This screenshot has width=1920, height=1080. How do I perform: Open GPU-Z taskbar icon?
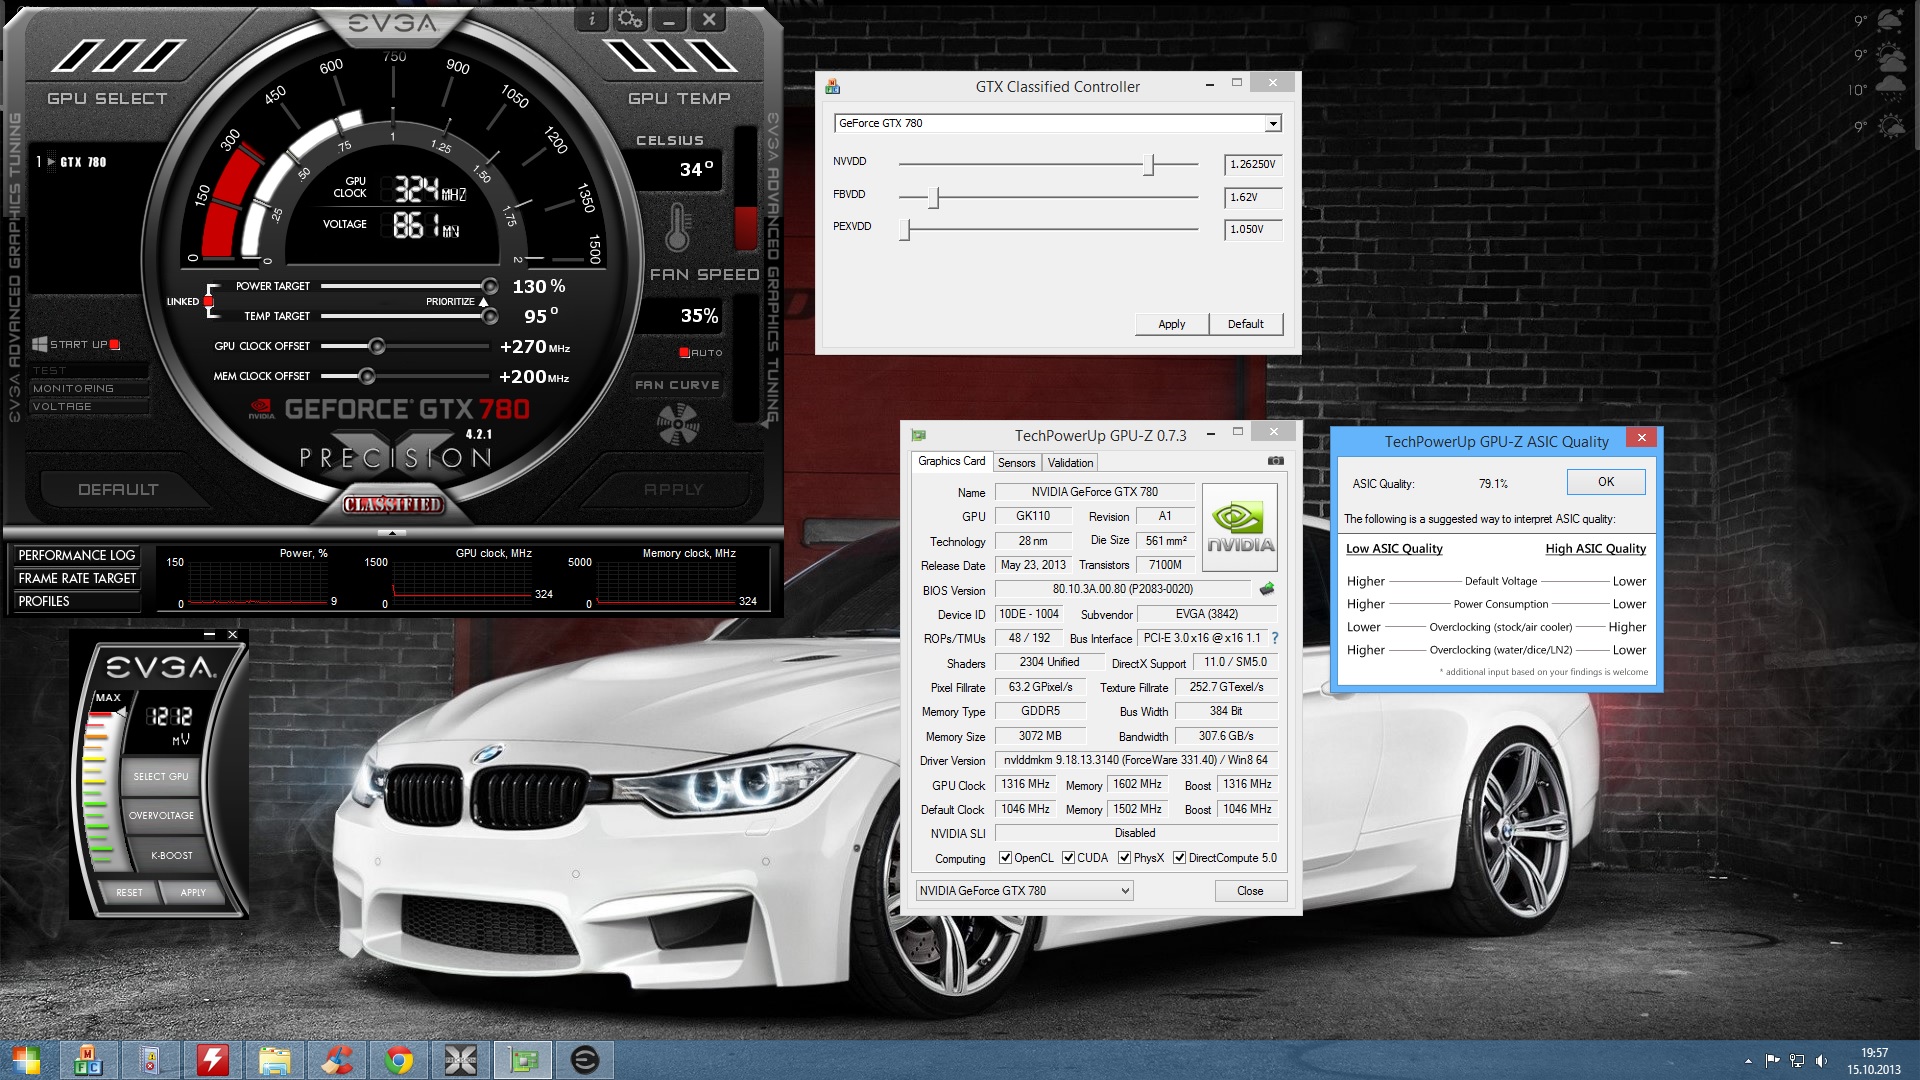click(523, 1060)
